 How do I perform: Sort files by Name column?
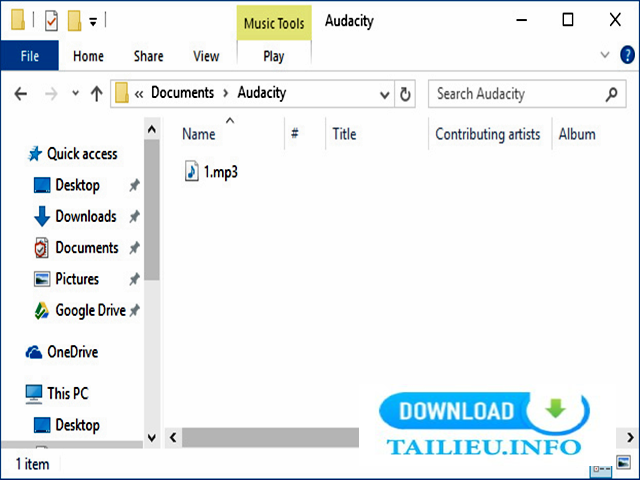coord(199,134)
